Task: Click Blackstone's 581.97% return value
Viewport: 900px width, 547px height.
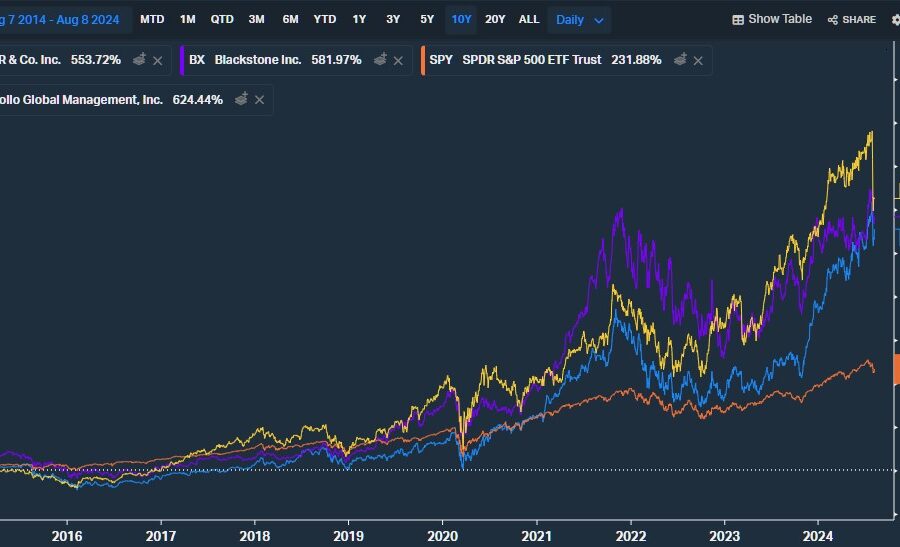Action: pos(336,60)
